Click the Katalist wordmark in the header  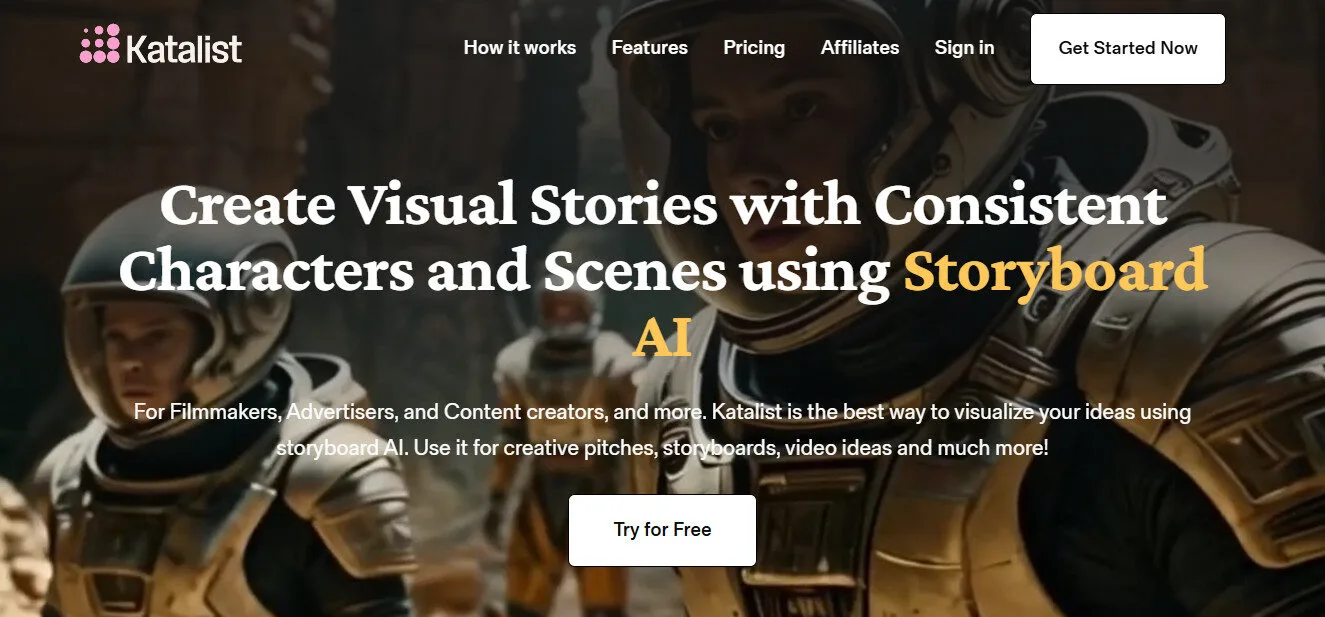185,47
